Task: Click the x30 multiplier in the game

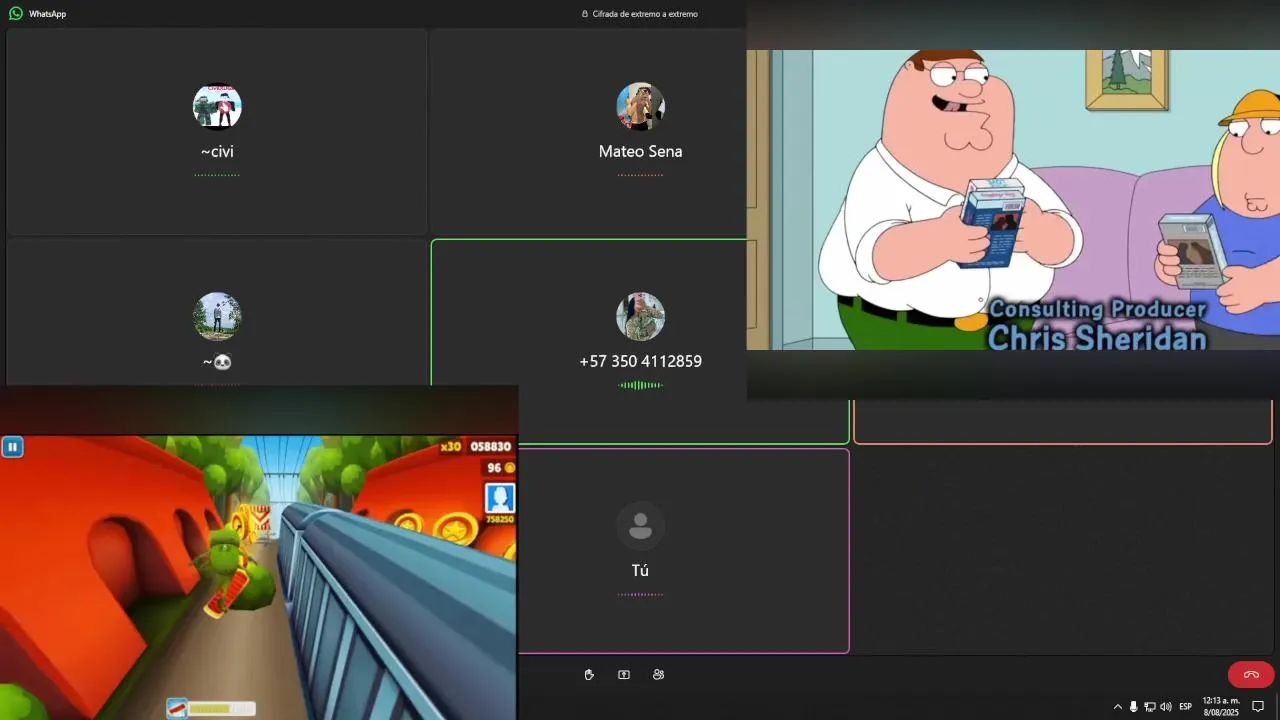Action: [x=451, y=447]
